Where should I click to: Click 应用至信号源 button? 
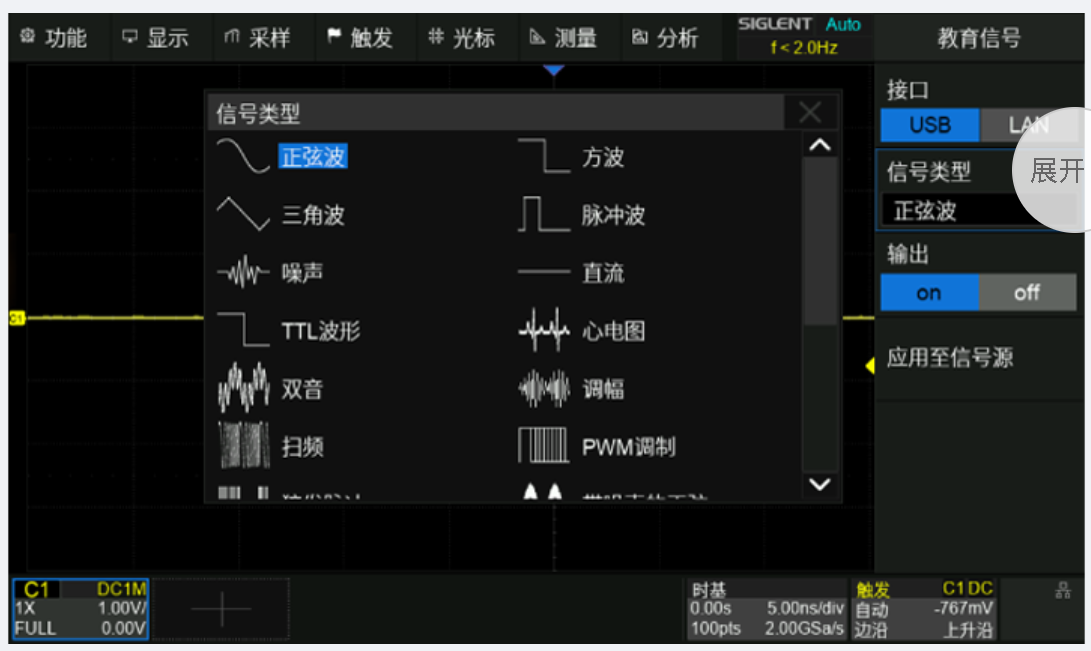[950, 358]
